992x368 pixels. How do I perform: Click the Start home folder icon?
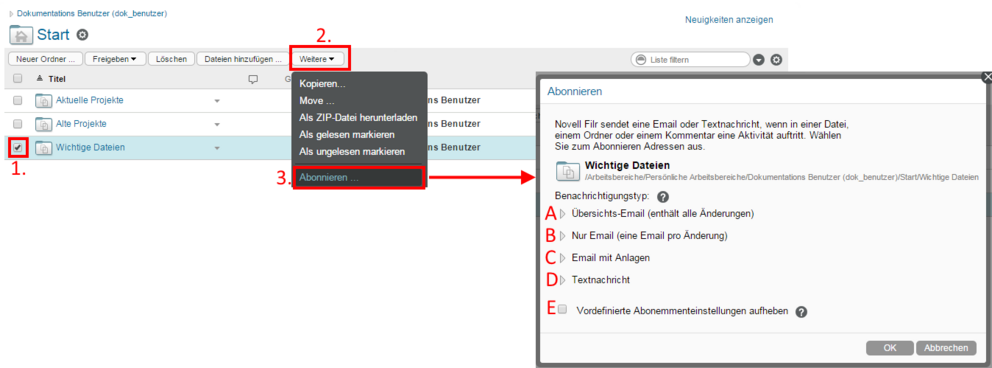[x=21, y=35]
